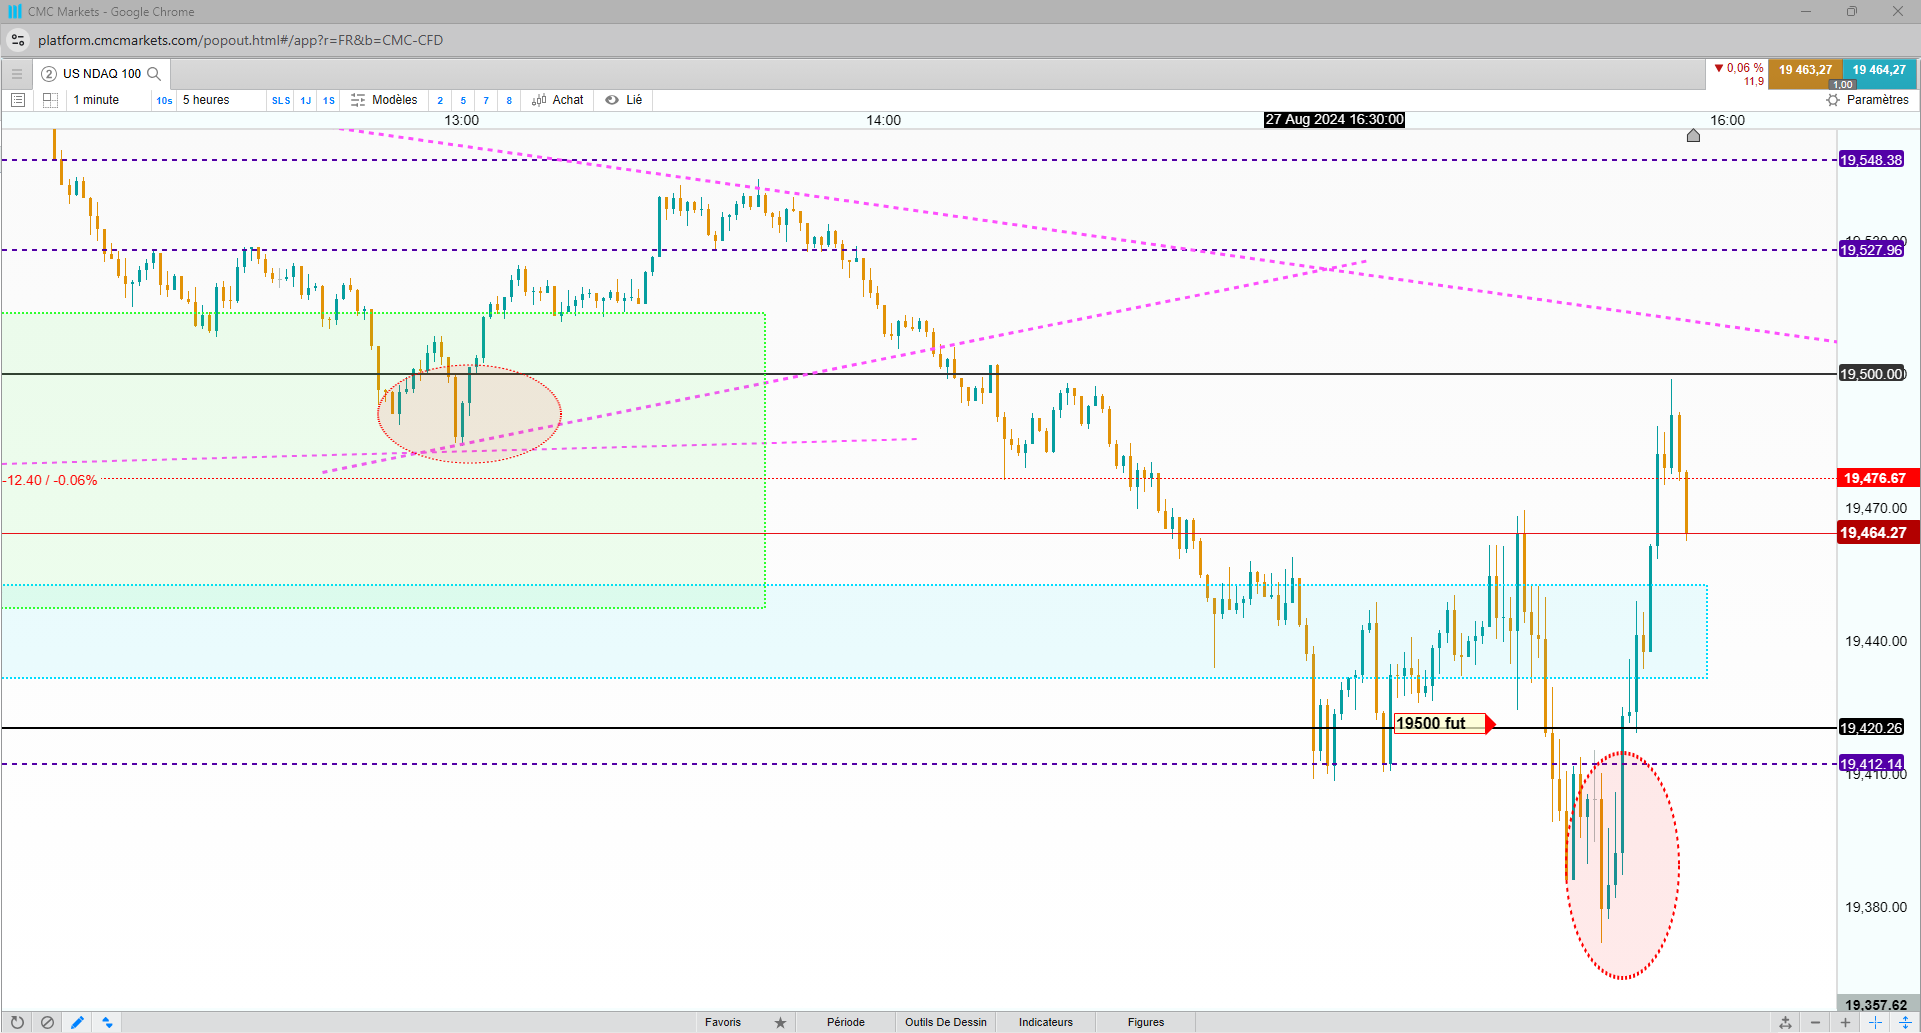Toggle the 10s quick interval button
Viewport: 1921px width, 1033px height.
click(x=164, y=100)
